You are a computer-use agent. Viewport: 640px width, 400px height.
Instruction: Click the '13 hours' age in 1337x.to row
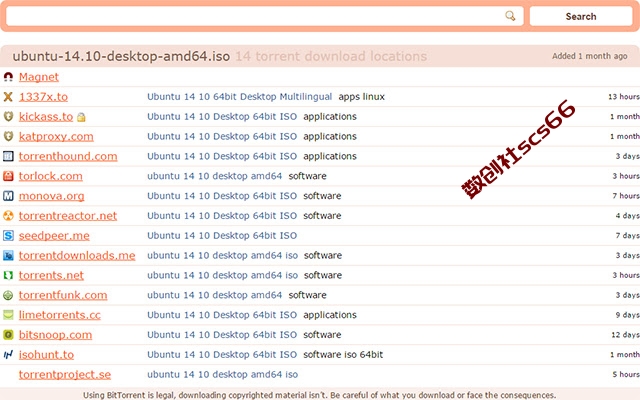point(624,97)
